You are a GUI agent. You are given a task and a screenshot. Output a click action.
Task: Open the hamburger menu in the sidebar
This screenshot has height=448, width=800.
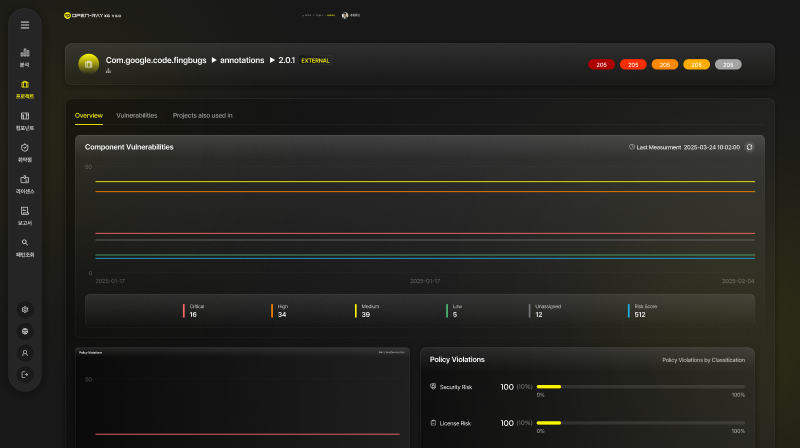pos(24,25)
